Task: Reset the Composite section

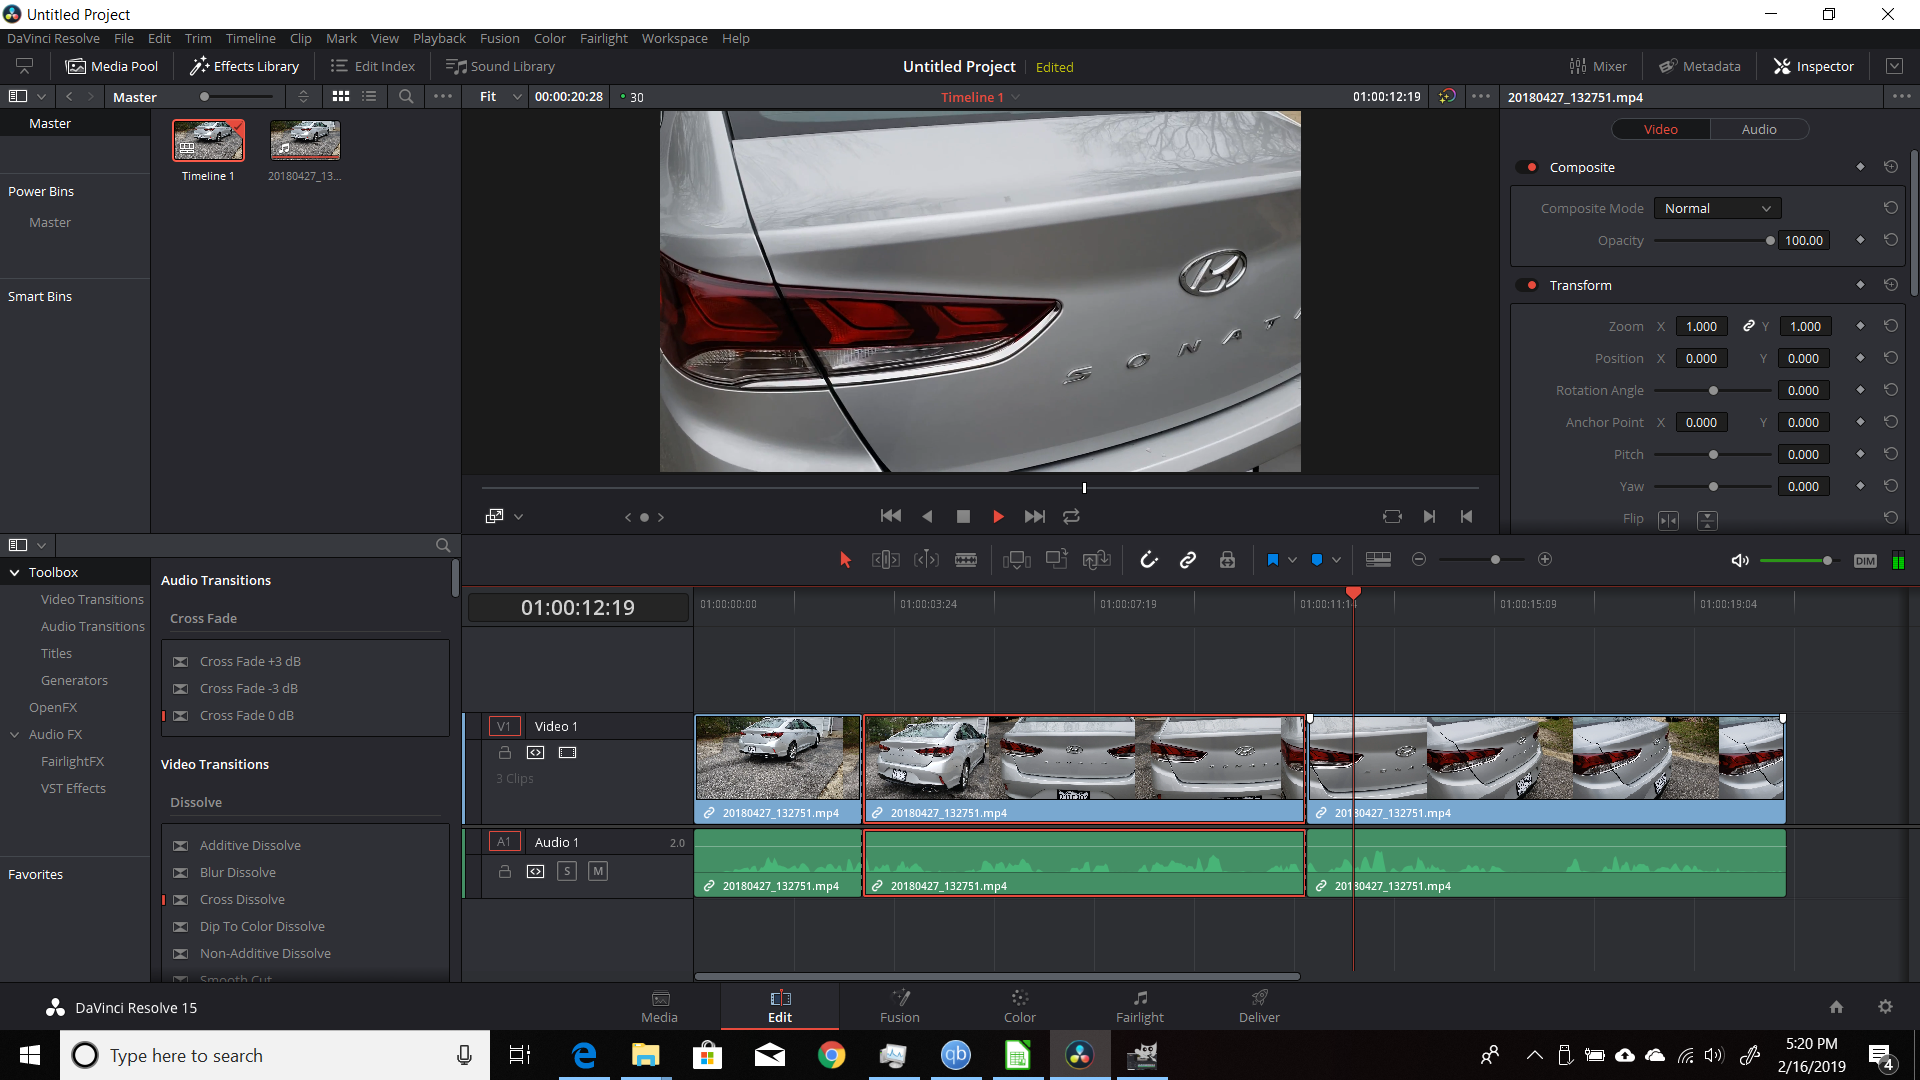Action: pyautogui.click(x=1890, y=167)
